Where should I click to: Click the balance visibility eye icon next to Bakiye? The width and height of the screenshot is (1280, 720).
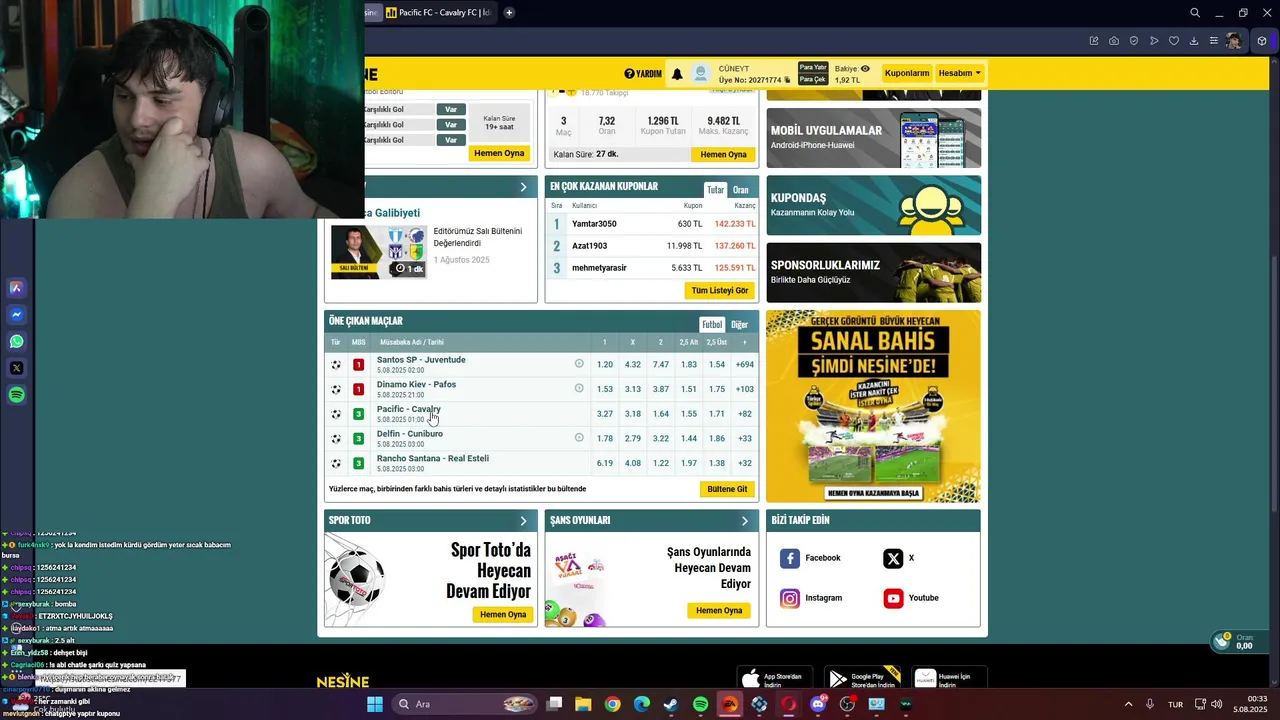tap(865, 69)
